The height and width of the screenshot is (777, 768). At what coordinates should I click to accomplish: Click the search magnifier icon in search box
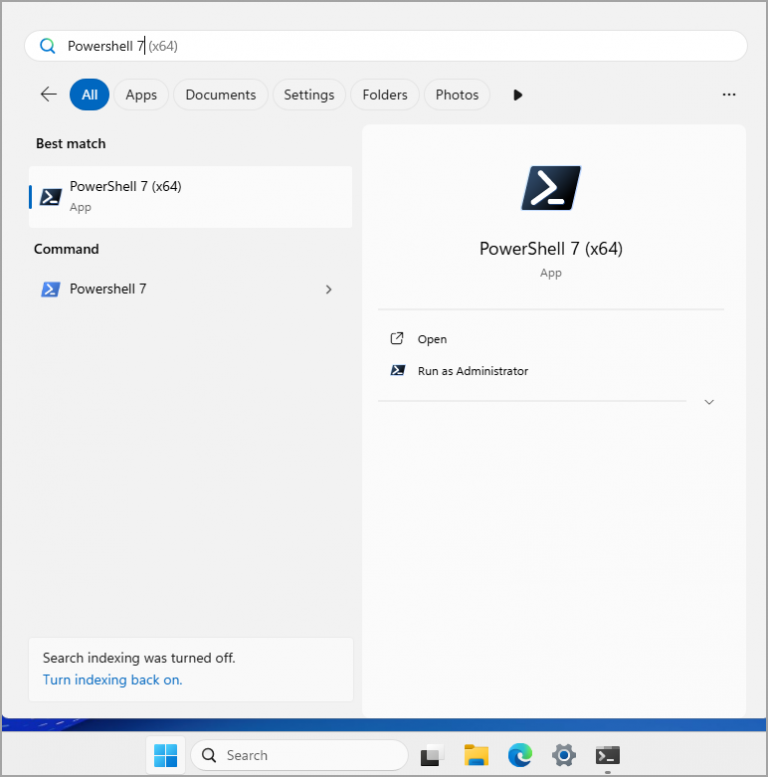(48, 46)
